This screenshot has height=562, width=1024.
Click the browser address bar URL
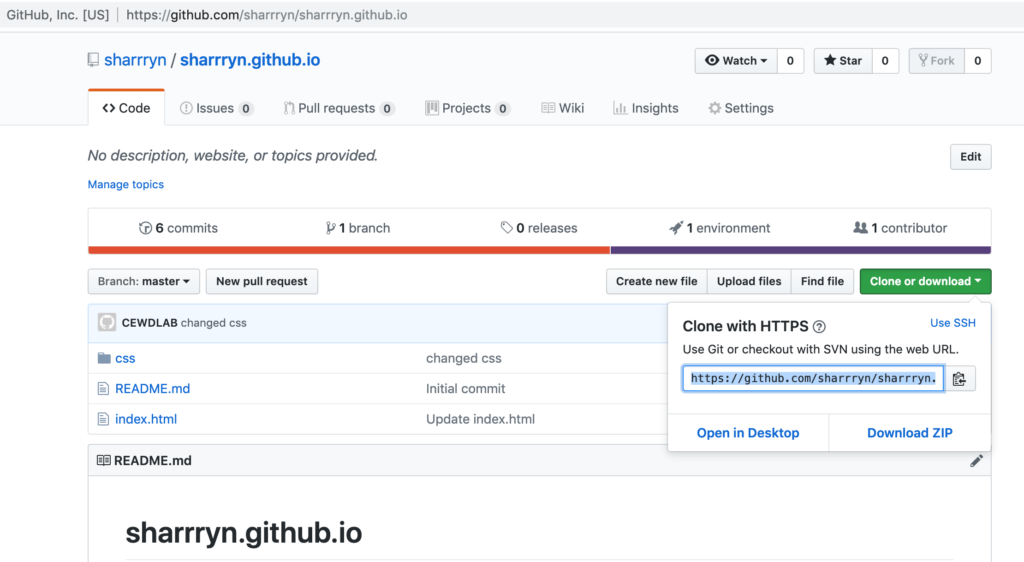coord(266,15)
